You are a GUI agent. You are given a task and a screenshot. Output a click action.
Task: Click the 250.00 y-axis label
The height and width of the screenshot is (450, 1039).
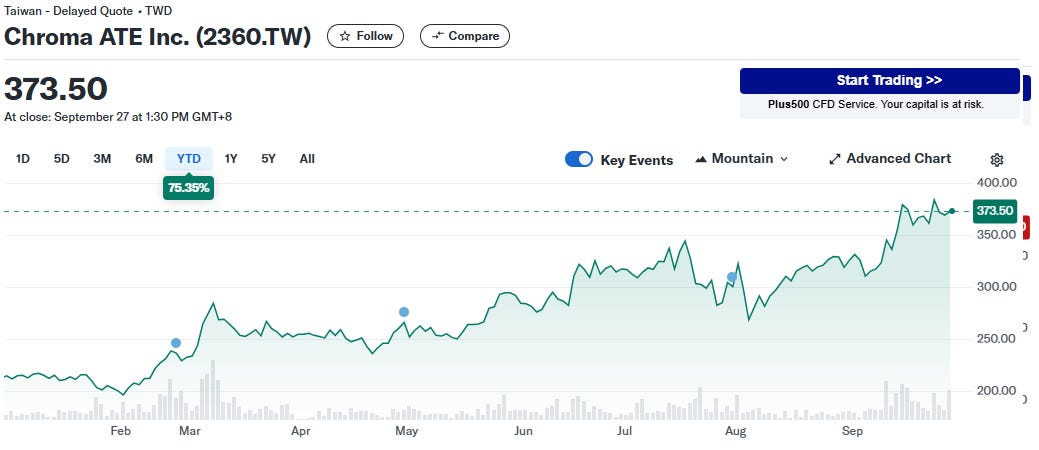[x=997, y=339]
